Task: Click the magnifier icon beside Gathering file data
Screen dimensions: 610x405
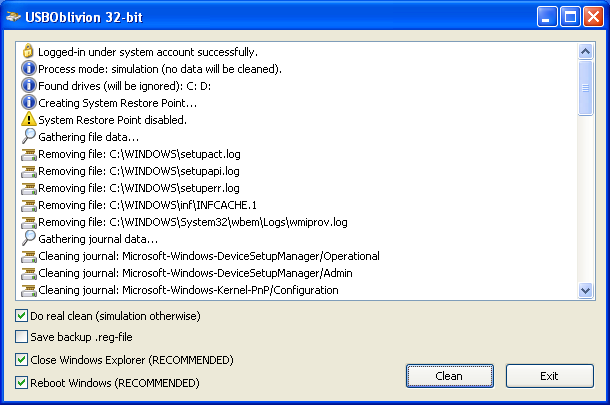Action: click(x=29, y=136)
